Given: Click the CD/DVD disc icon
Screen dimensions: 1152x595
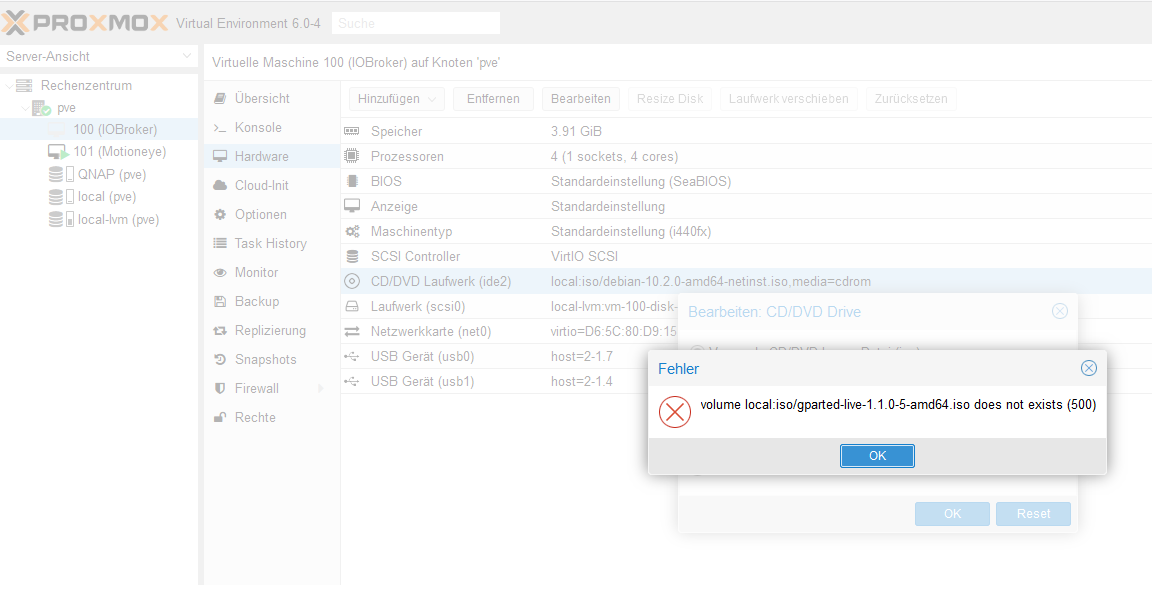Looking at the screenshot, I should coord(352,281).
